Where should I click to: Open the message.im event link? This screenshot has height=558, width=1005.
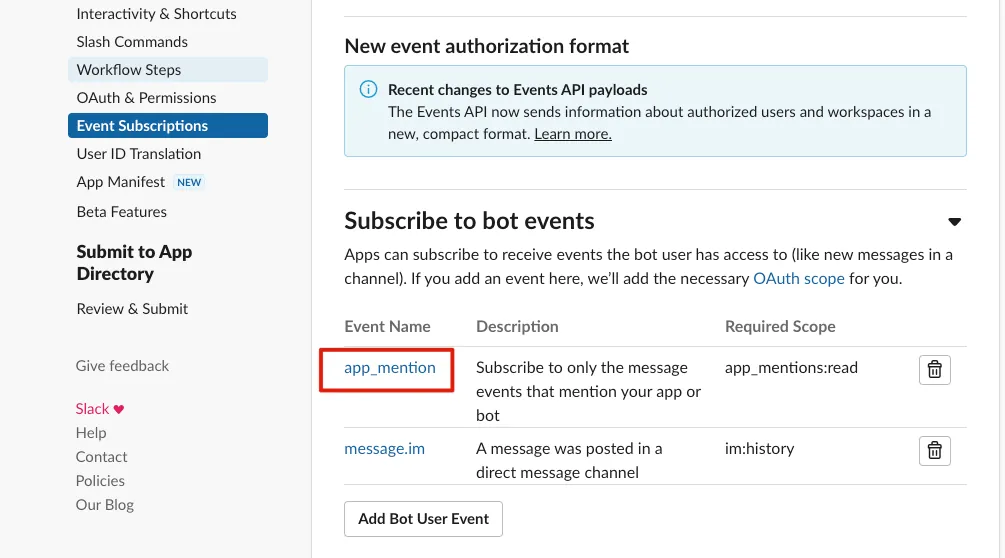(x=384, y=449)
